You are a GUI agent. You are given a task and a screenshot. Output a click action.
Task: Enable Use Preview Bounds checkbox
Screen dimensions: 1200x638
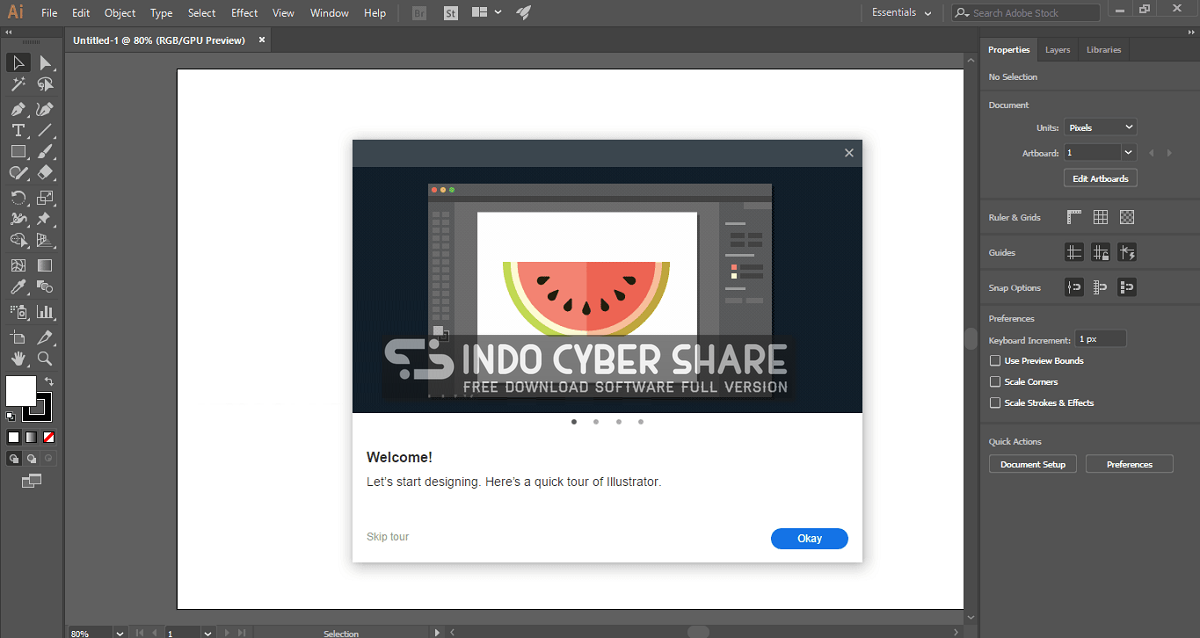coord(995,361)
